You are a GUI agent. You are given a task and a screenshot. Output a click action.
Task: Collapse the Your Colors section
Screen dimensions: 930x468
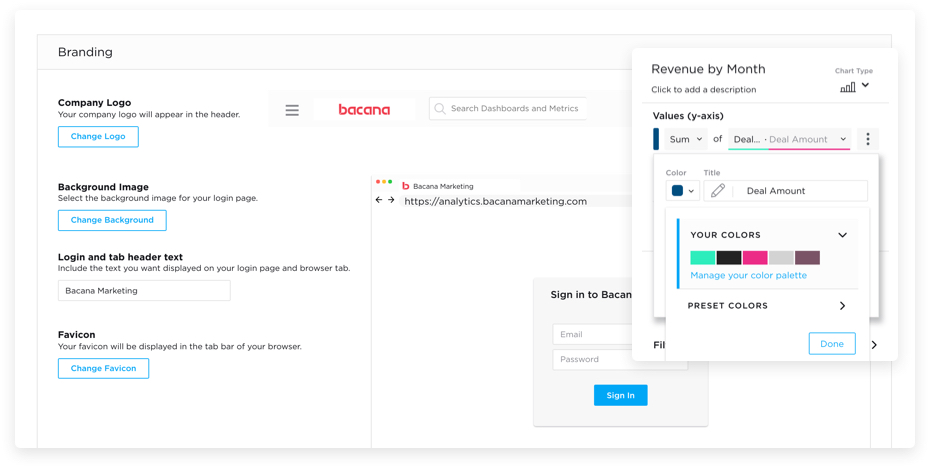842,235
